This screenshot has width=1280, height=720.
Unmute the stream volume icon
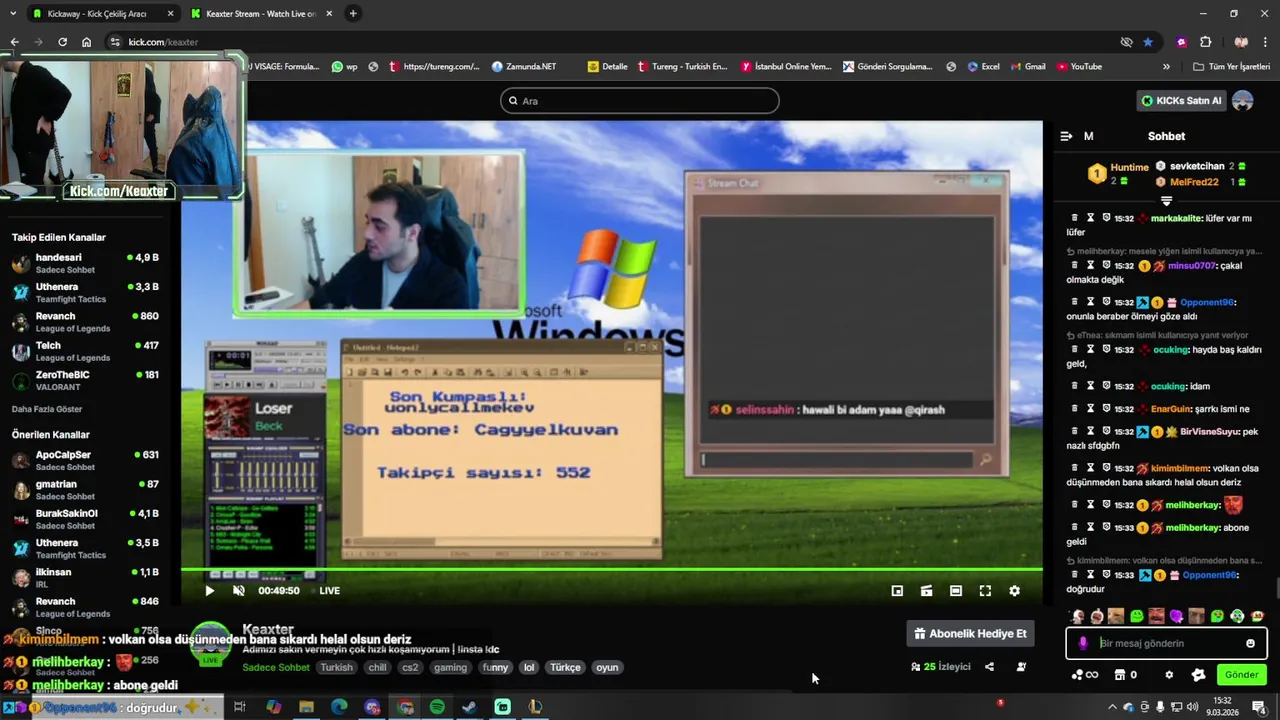click(x=238, y=591)
